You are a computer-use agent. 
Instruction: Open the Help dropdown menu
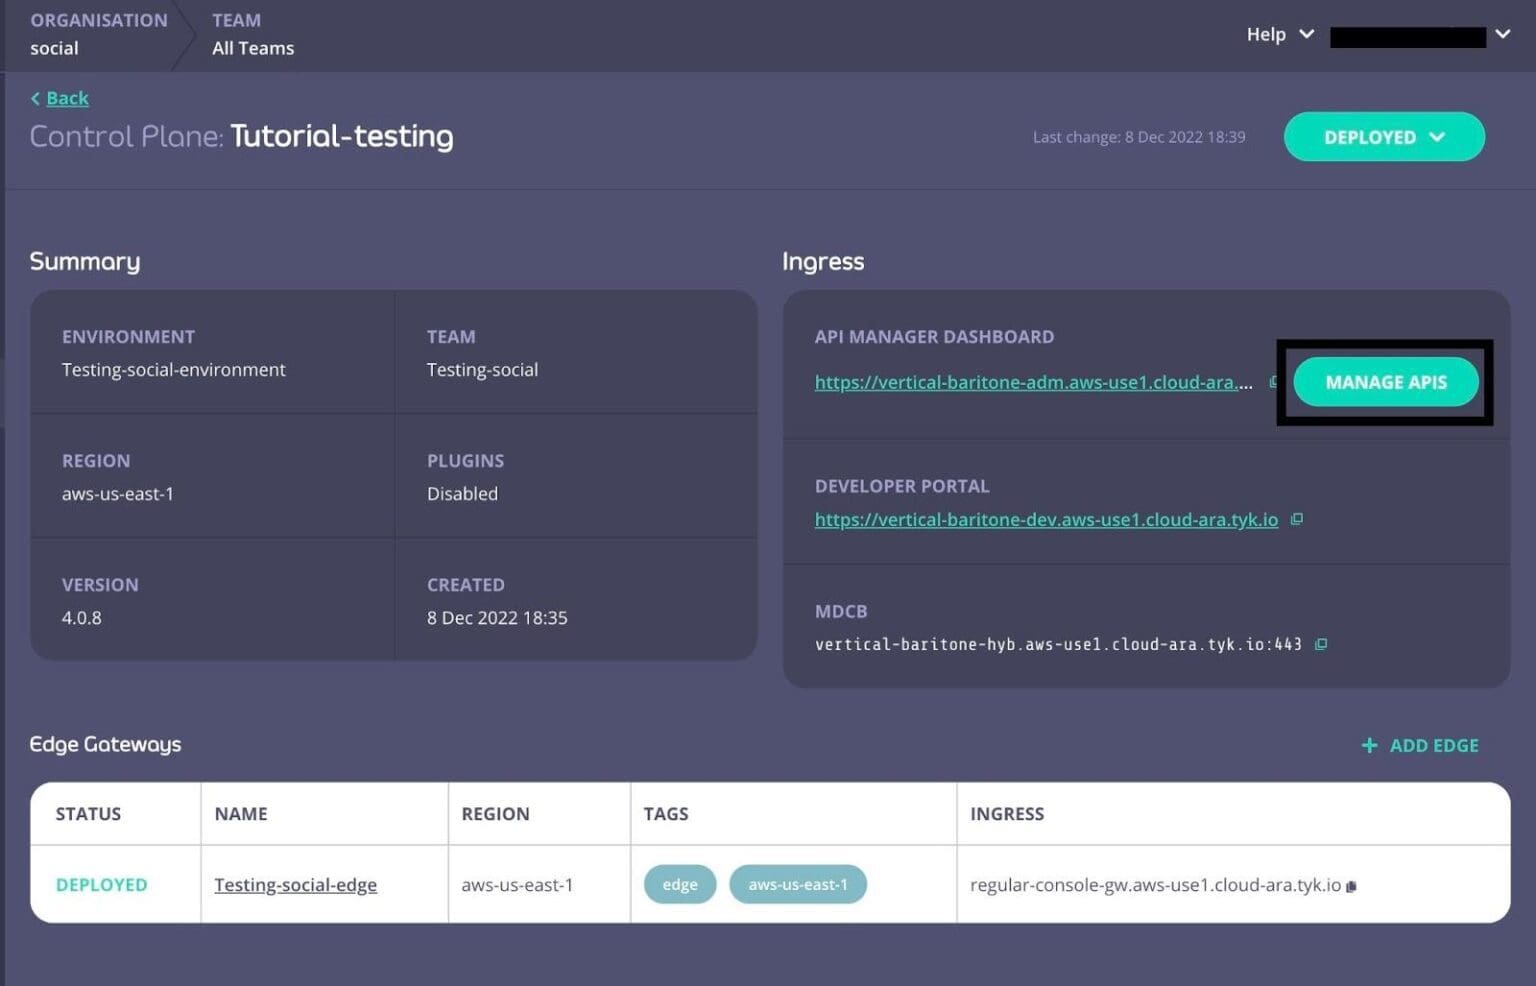coord(1279,34)
